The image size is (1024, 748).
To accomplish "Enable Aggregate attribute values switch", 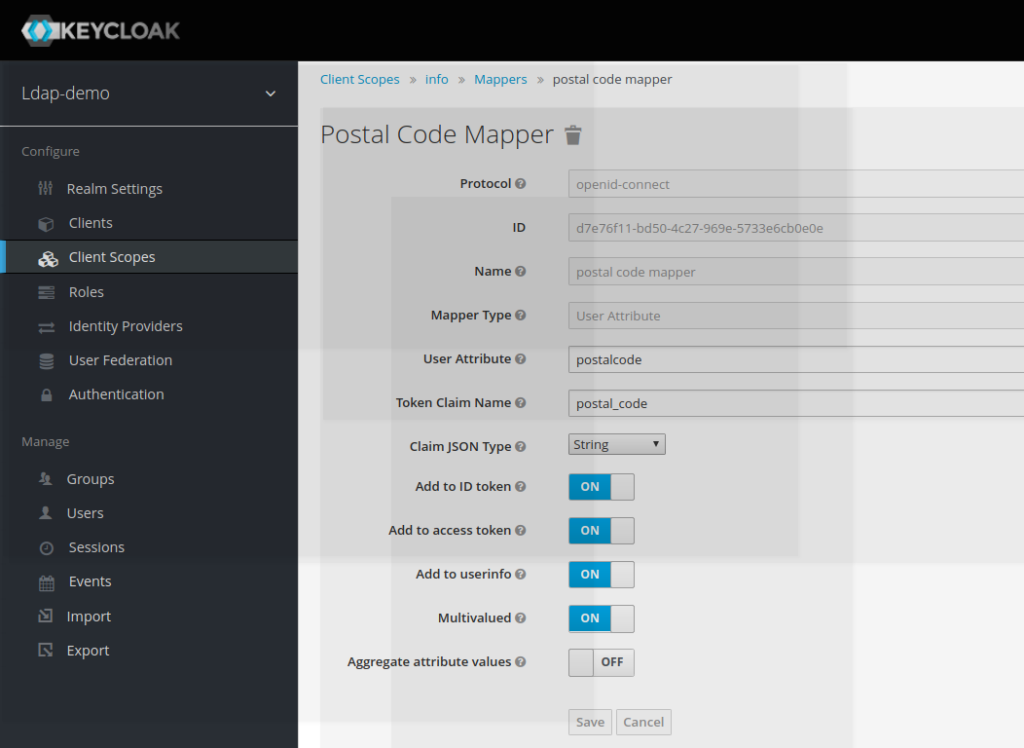I will (601, 662).
